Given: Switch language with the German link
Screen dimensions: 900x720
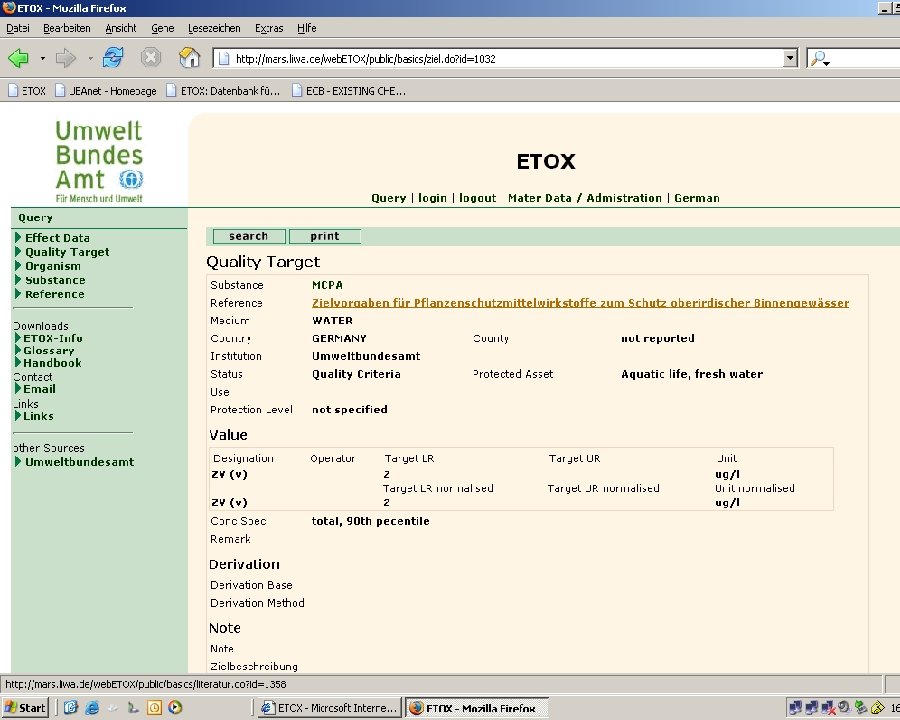Looking at the screenshot, I should coord(697,198).
